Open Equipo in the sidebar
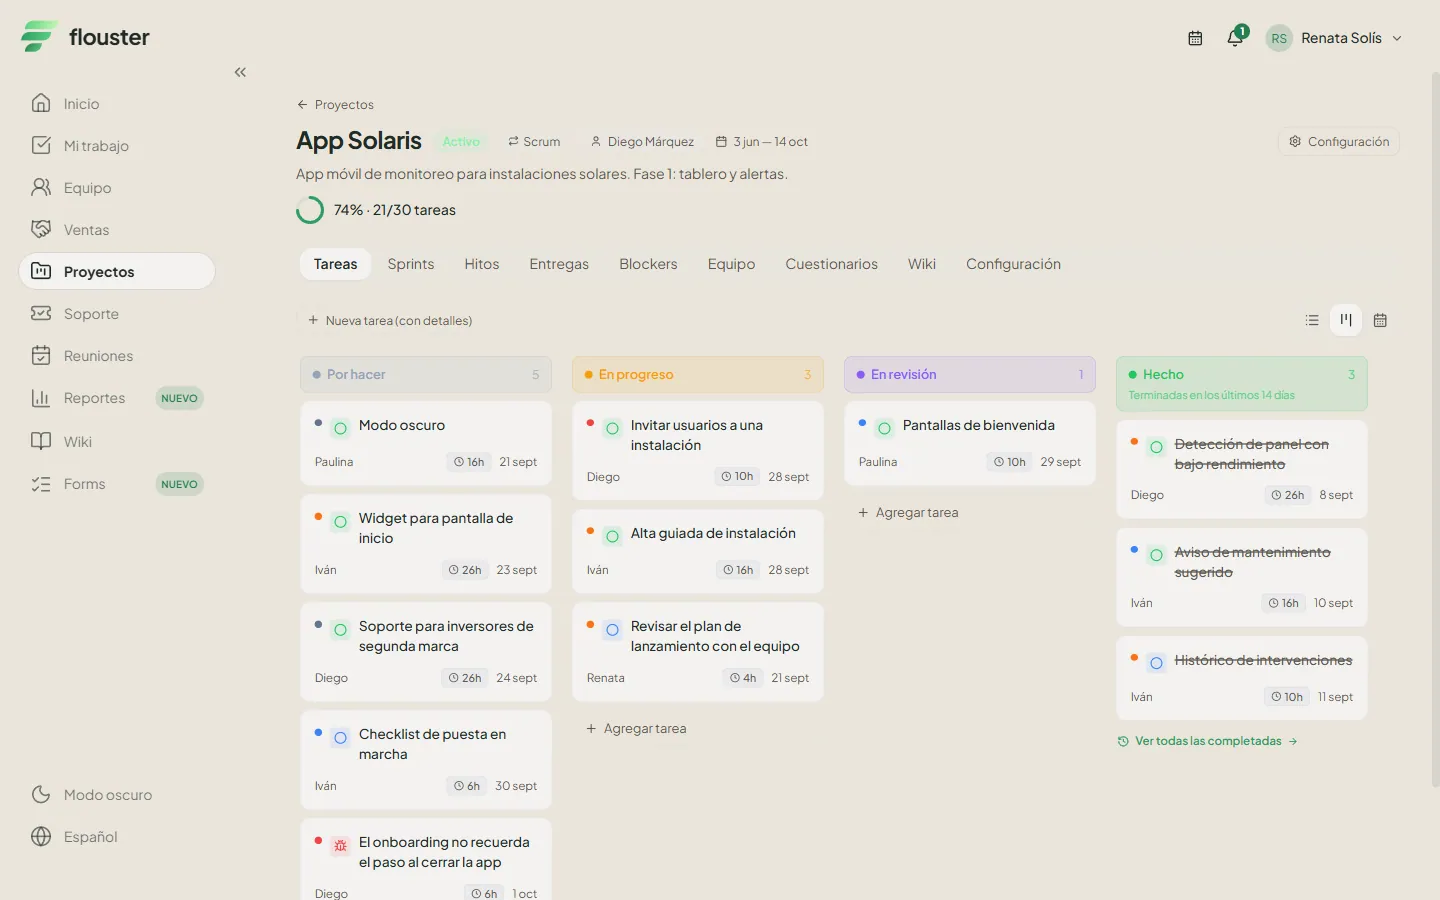The image size is (1440, 900). (117, 188)
